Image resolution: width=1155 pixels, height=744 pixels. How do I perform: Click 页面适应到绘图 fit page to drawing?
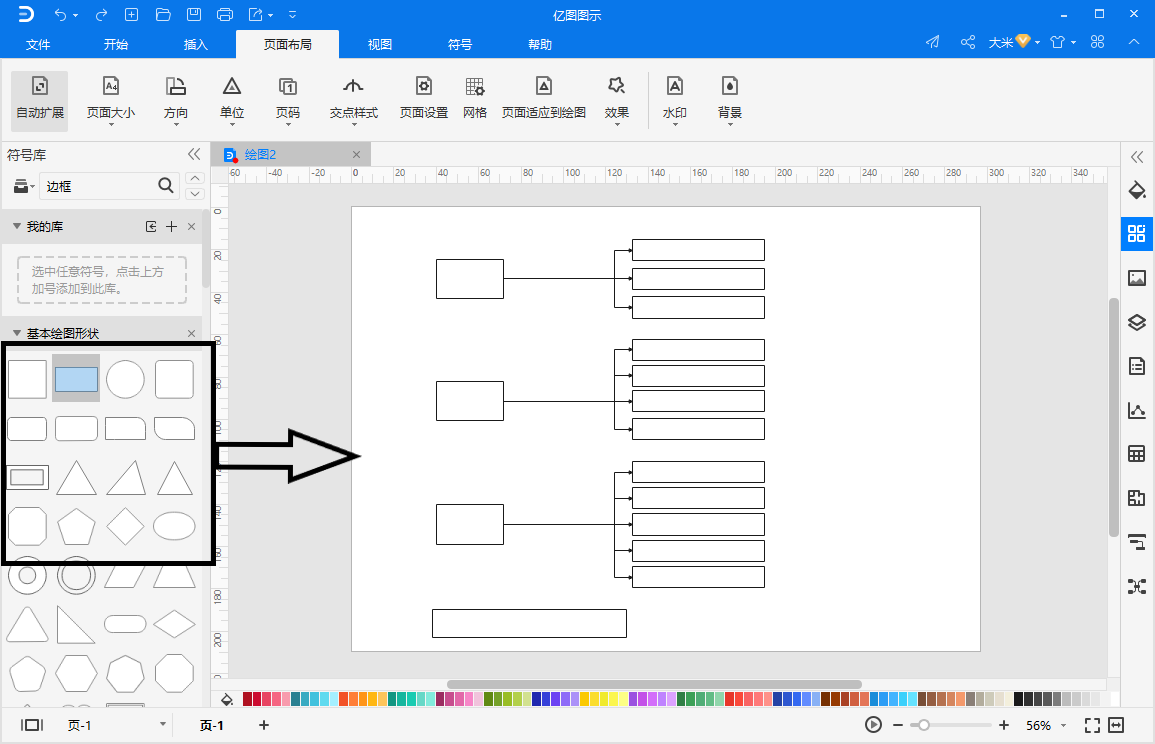(544, 99)
